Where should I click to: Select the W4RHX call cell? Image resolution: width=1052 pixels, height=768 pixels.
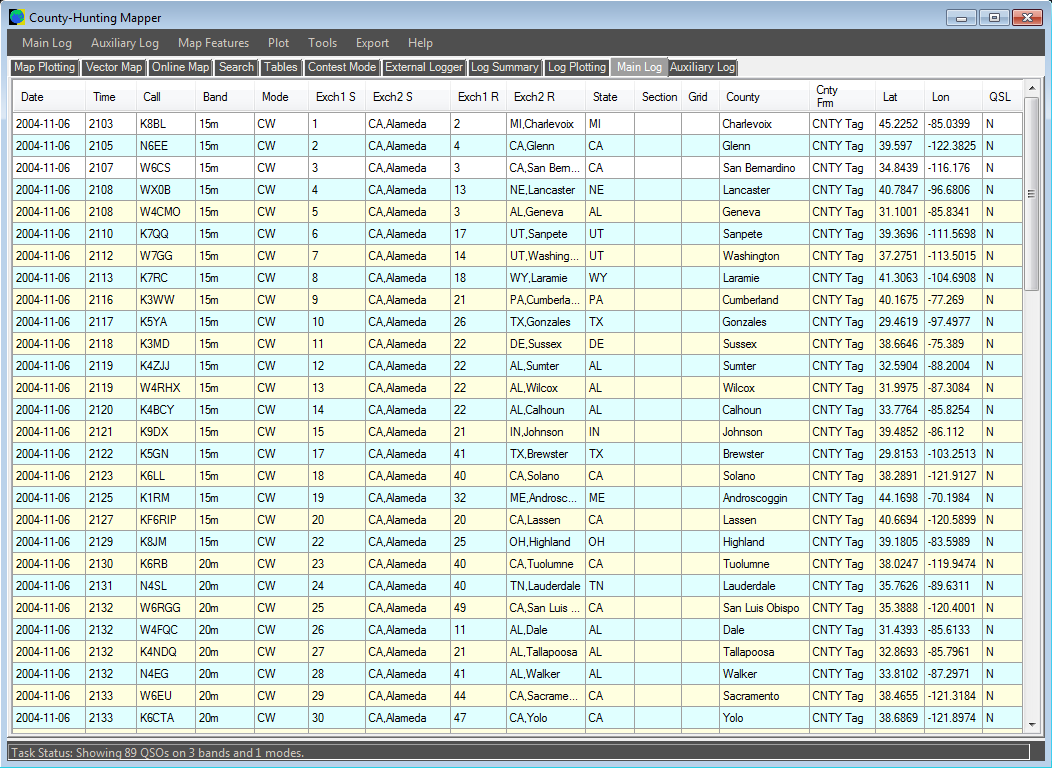click(x=166, y=388)
